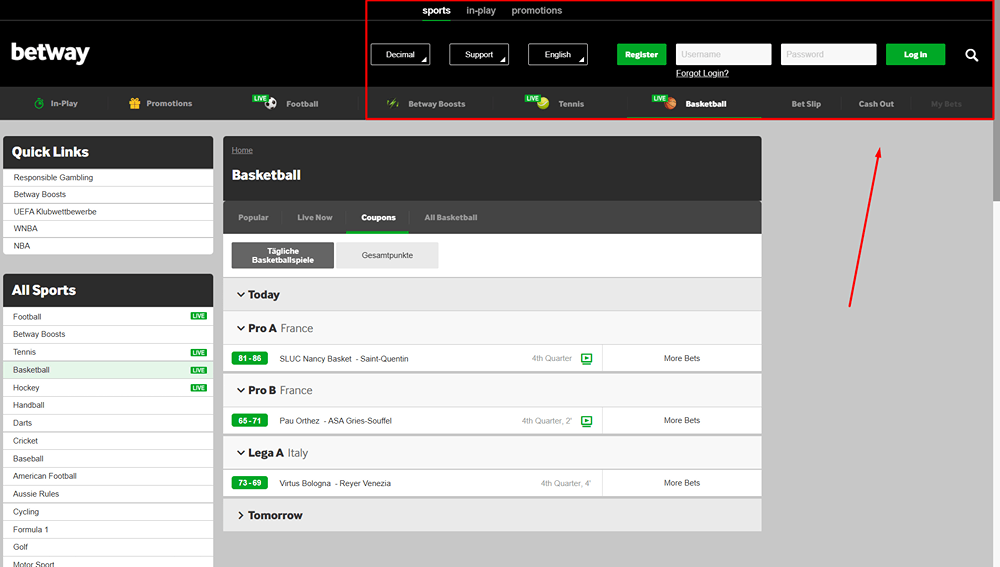The image size is (1000, 567).
Task: Click the Home breadcrumb link
Action: click(242, 151)
